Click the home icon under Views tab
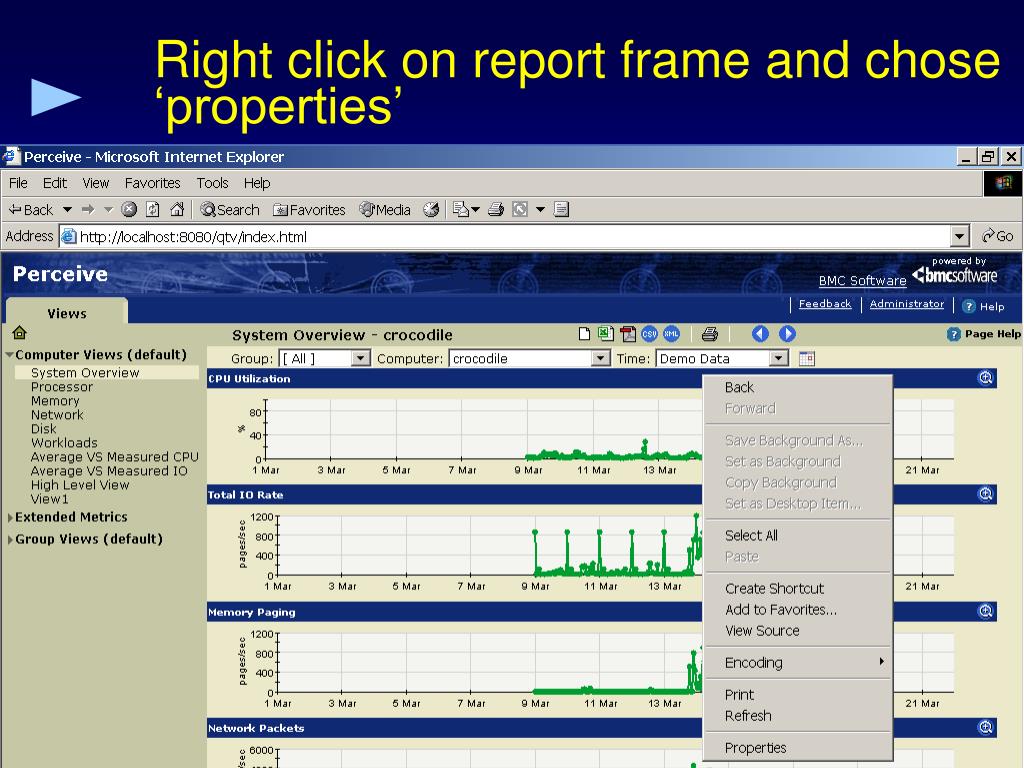The width and height of the screenshot is (1024, 768). pos(20,333)
